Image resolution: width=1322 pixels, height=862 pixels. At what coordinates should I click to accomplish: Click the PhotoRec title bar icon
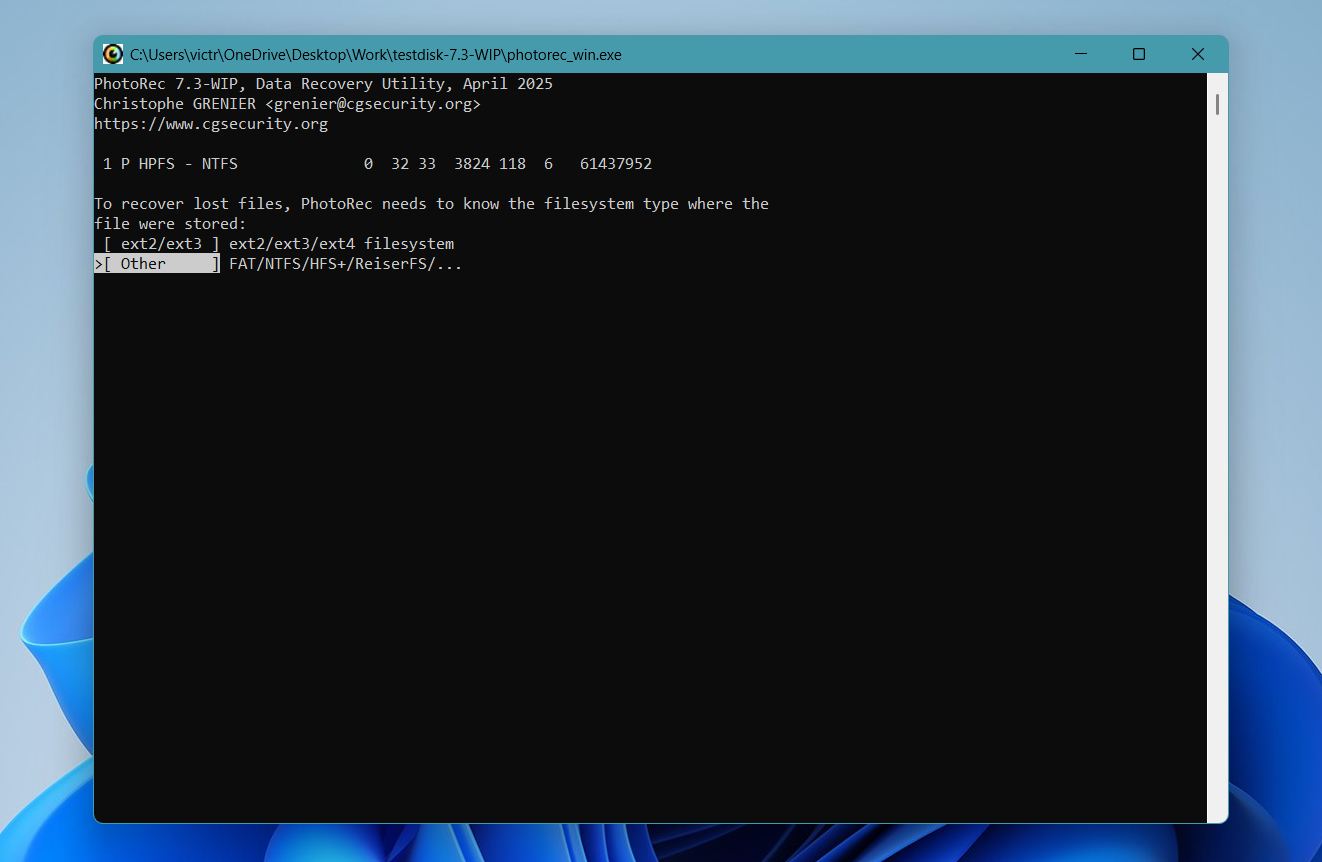pos(112,54)
